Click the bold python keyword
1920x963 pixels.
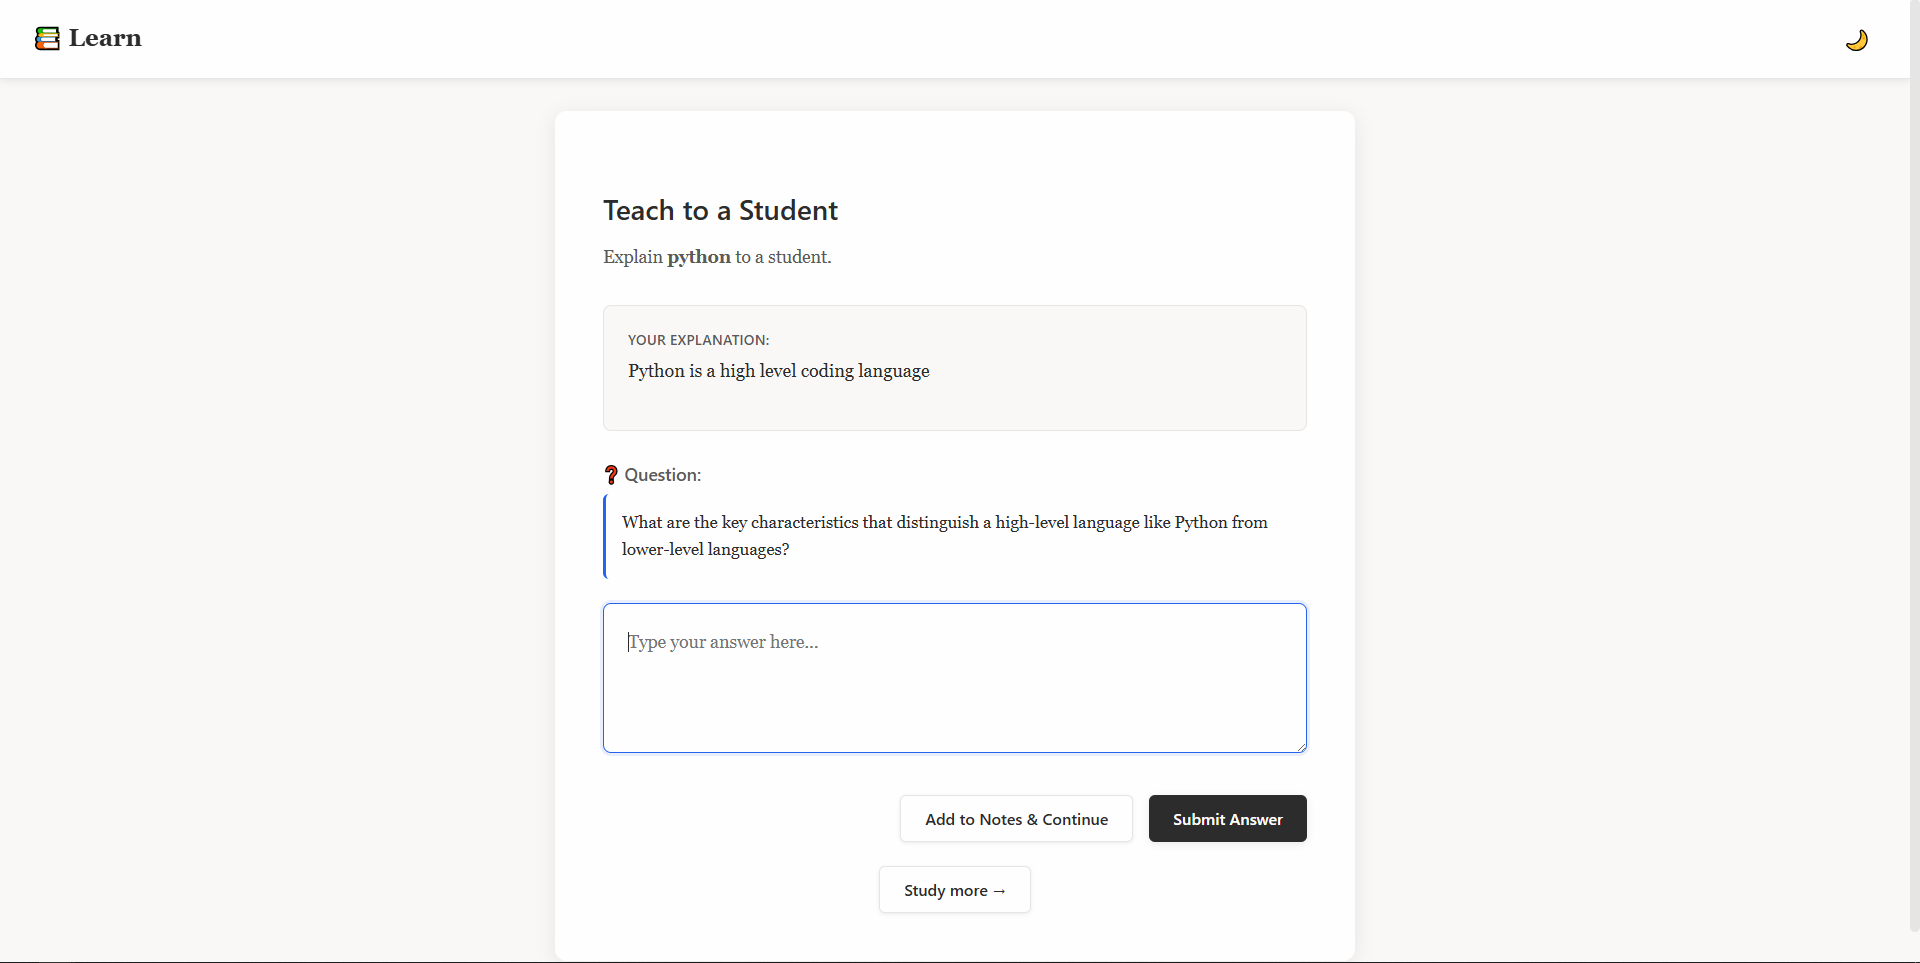[x=698, y=257]
